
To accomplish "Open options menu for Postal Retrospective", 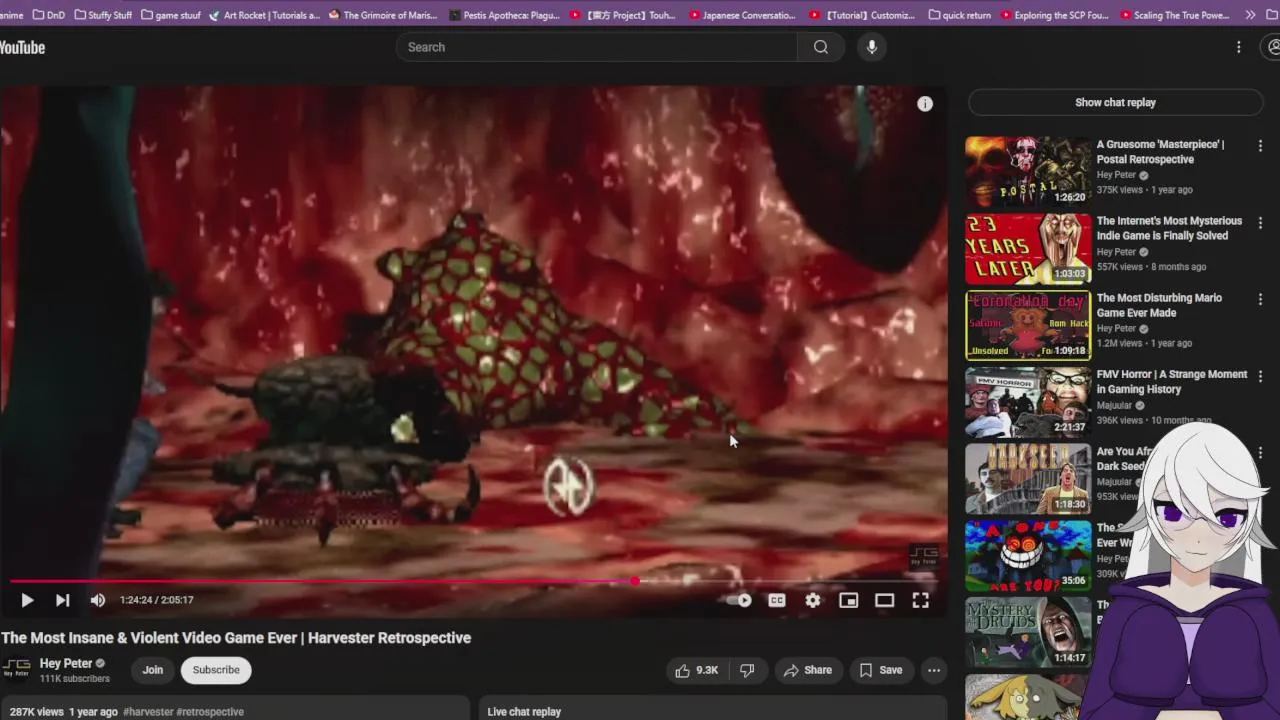I will pos(1260,146).
